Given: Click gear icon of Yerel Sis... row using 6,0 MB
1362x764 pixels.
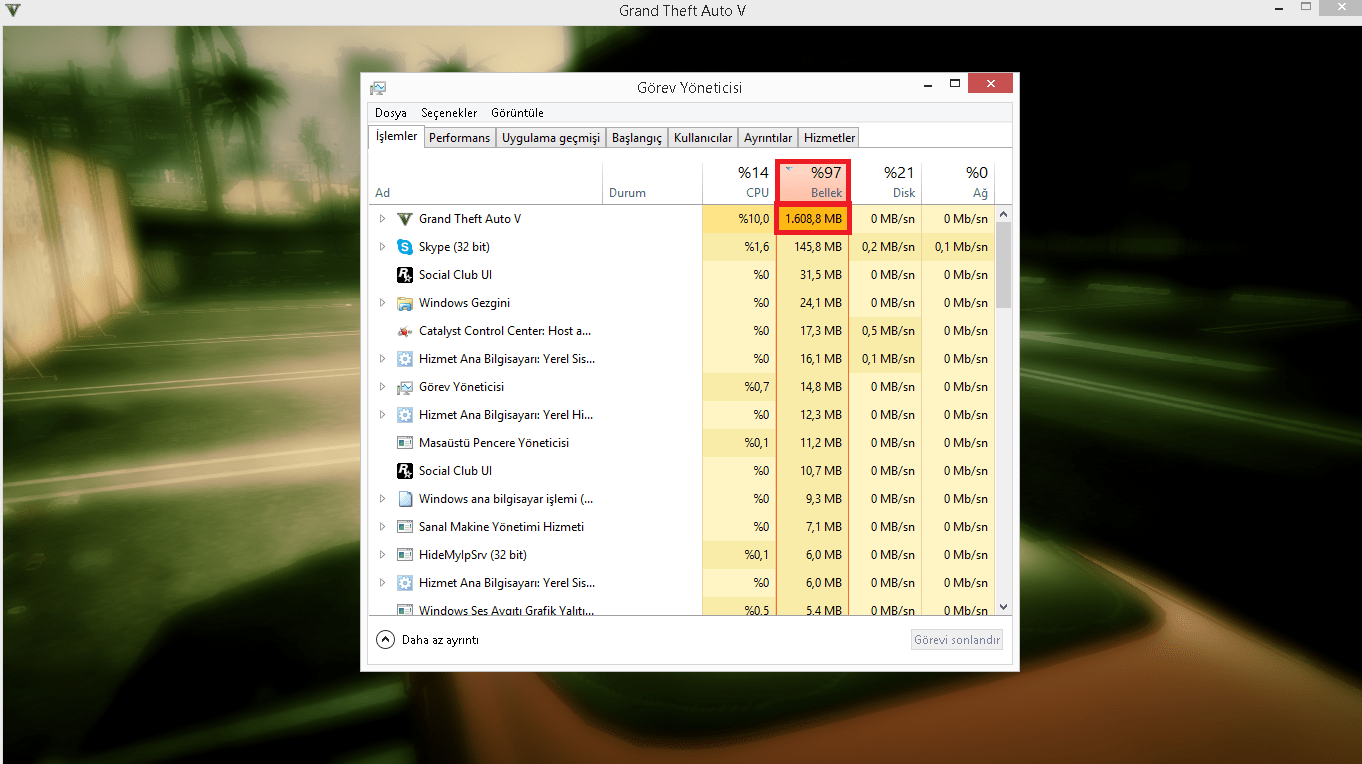Looking at the screenshot, I should point(405,583).
